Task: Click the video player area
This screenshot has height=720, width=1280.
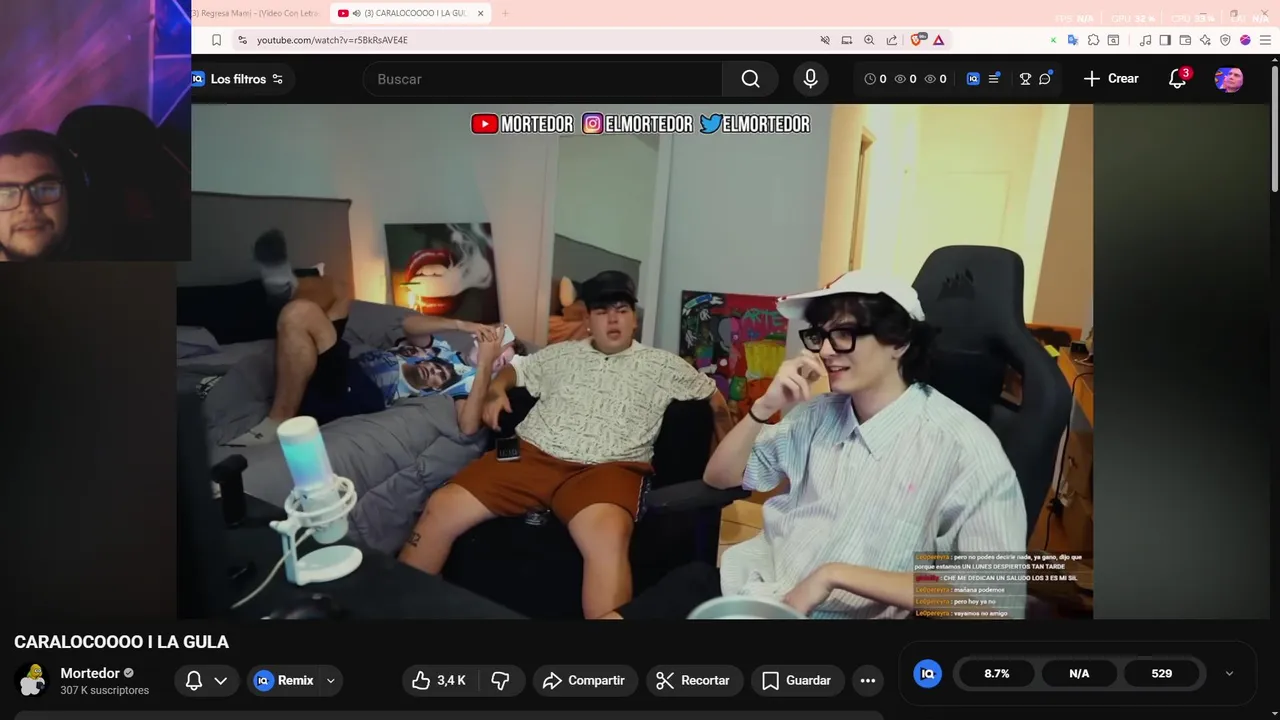Action: click(634, 361)
